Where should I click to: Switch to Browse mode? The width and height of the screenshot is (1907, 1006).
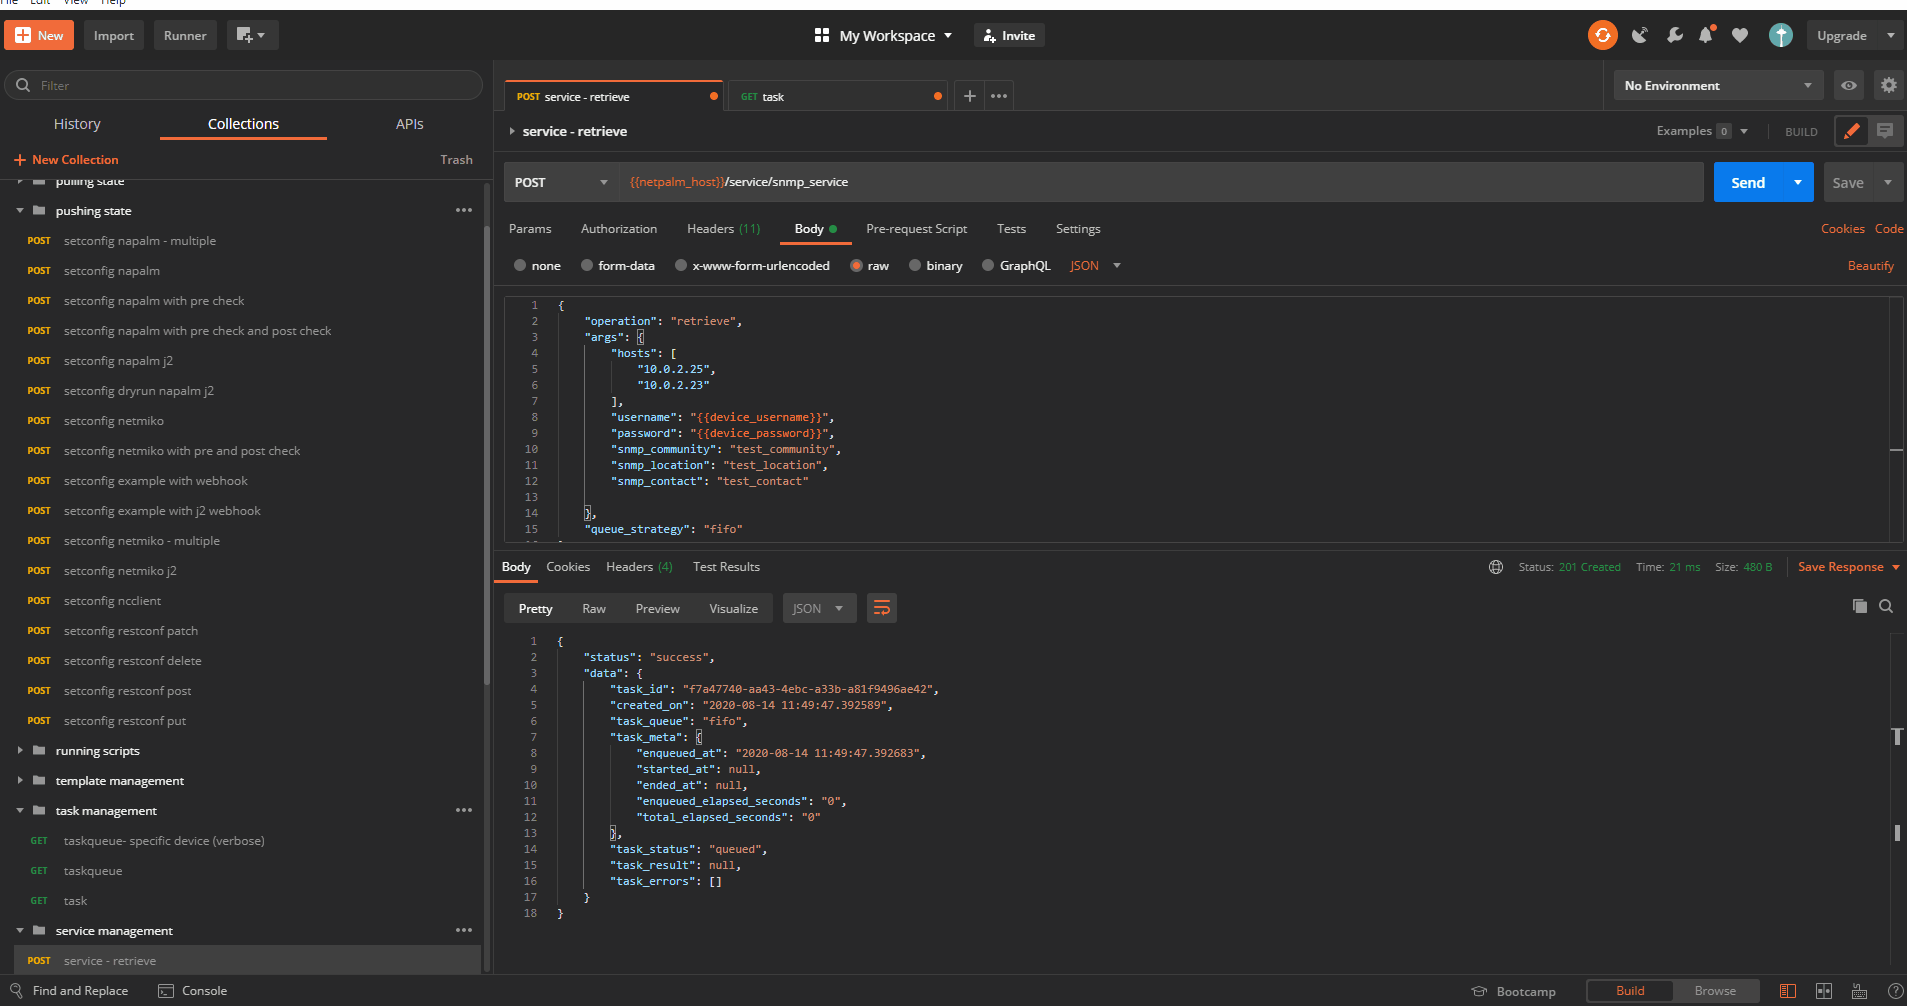coord(1715,991)
